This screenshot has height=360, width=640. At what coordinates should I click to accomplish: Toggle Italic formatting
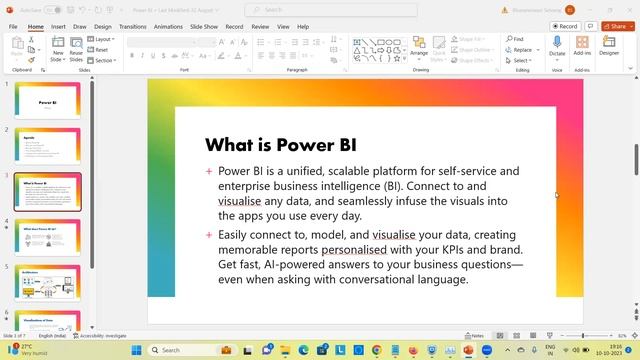pyautogui.click(x=142, y=56)
